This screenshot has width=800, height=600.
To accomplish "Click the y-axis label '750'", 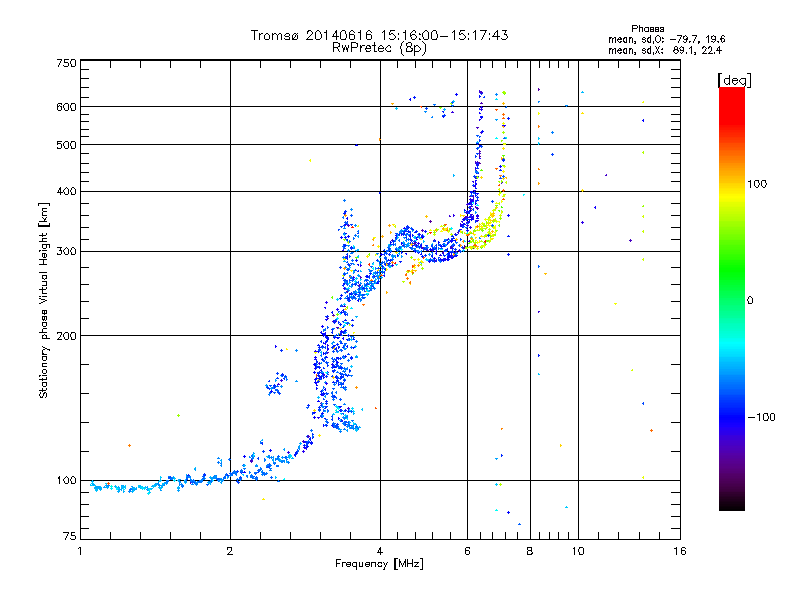I will 66,63.
